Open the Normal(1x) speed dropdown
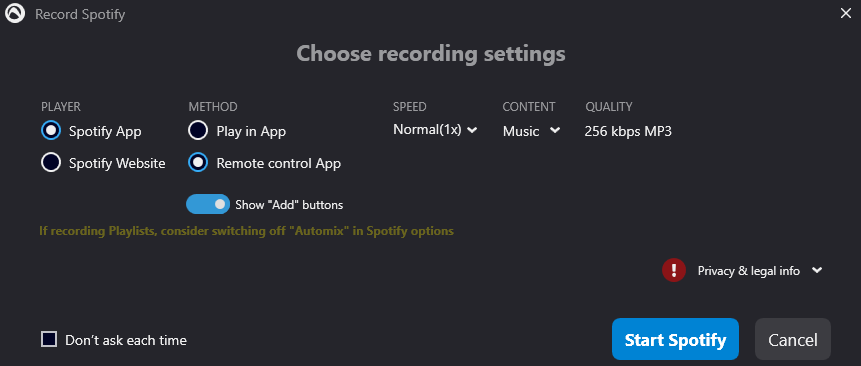Image resolution: width=861 pixels, height=366 pixels. [435, 131]
